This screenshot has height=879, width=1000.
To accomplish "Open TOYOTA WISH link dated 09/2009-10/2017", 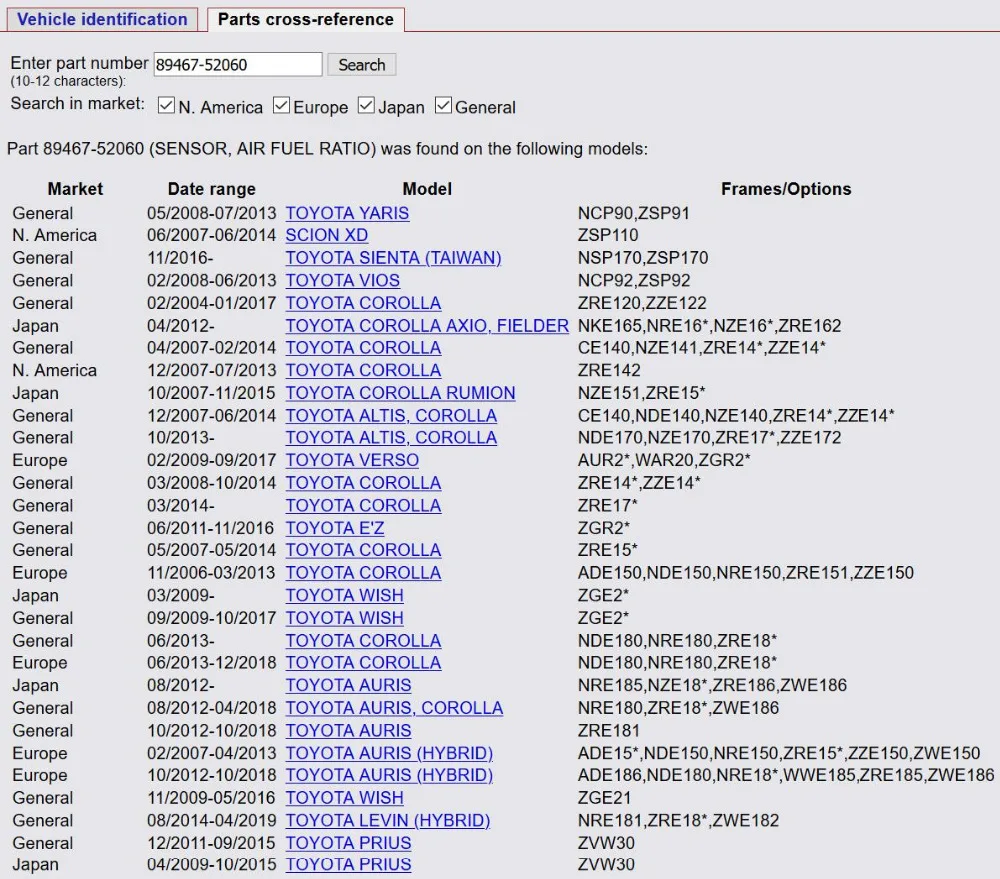I will click(344, 618).
